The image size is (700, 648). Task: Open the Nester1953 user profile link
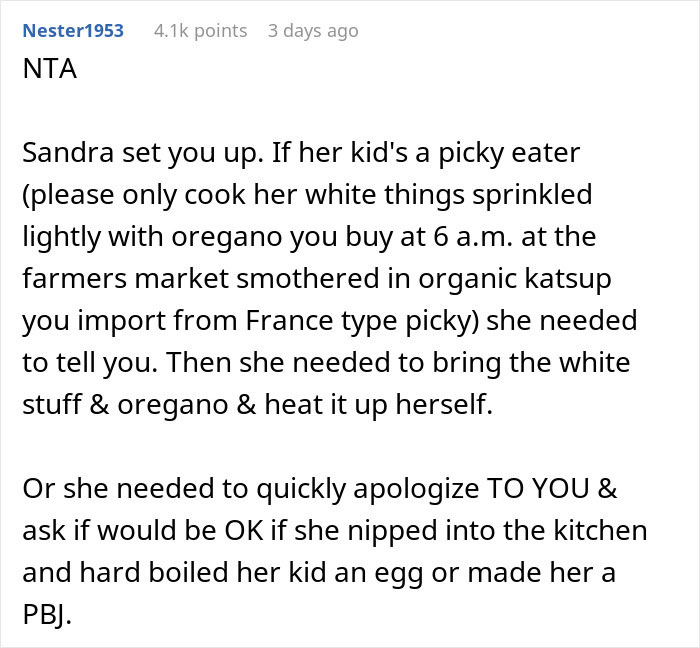tap(73, 31)
